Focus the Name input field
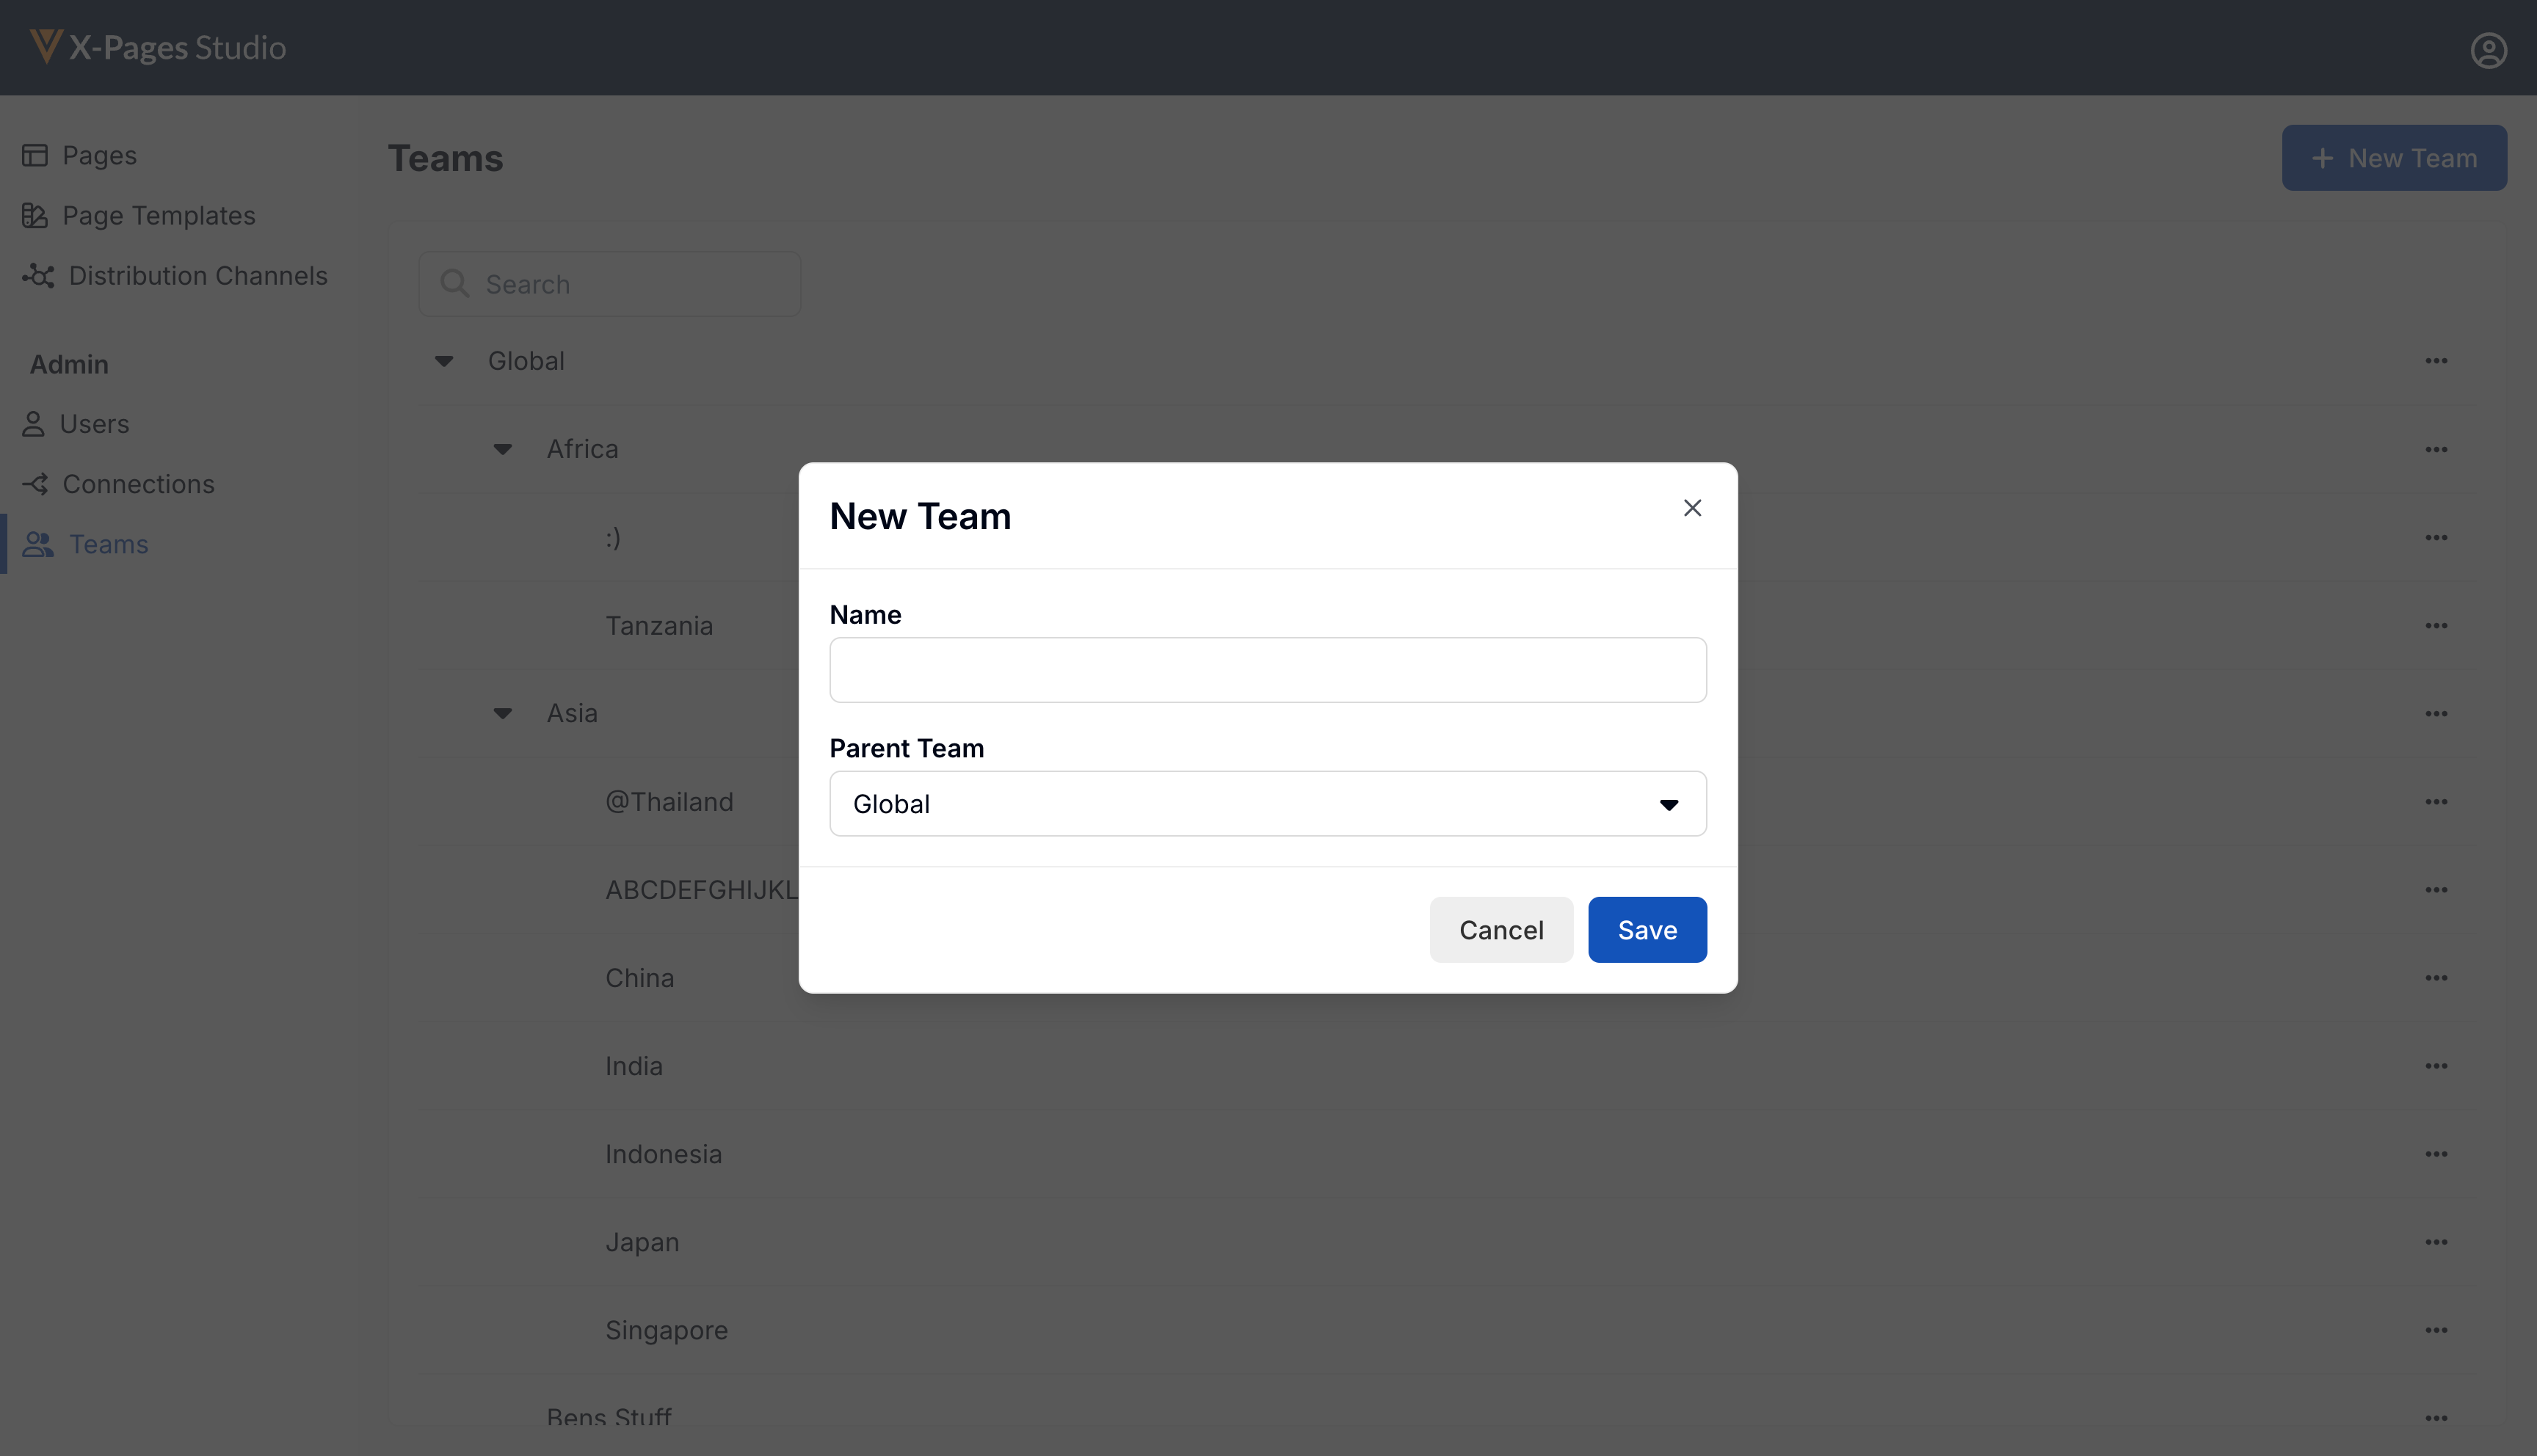Viewport: 2537px width, 1456px height. 1267,670
